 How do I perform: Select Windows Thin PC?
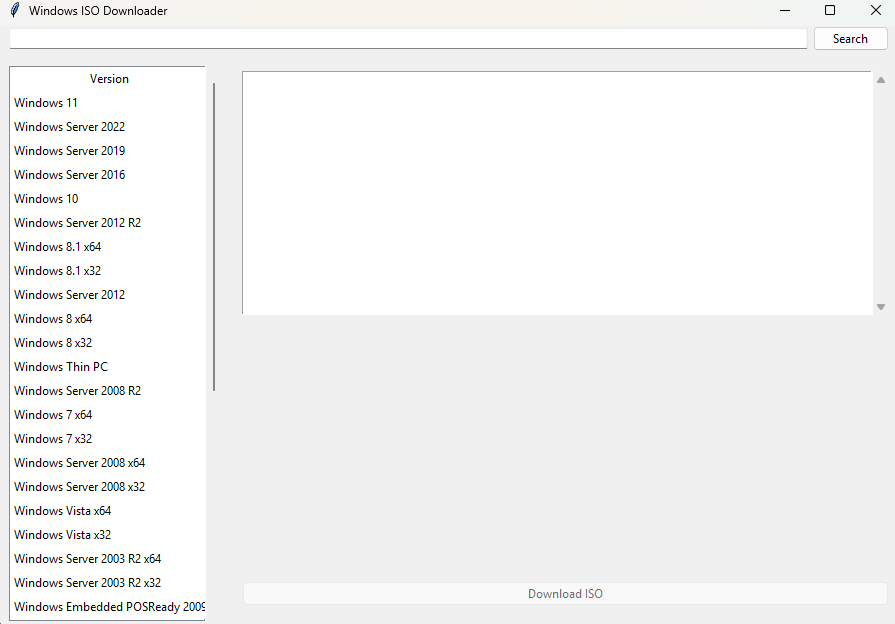[107, 367]
